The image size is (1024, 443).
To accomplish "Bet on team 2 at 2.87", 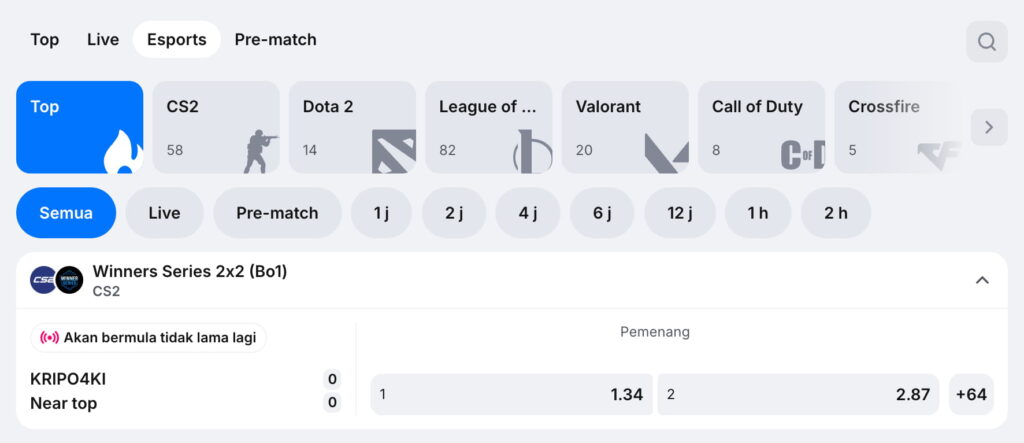I will [798, 394].
